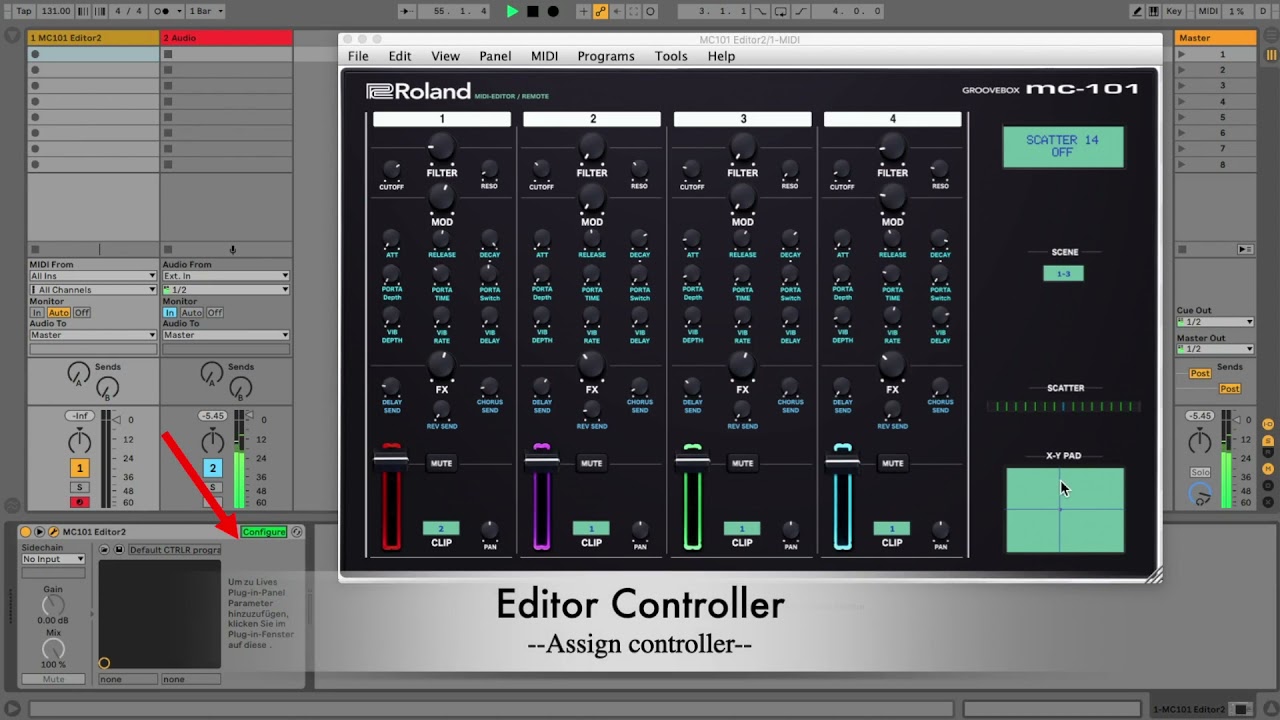Set track 1 monitor to Off
1280x720 pixels.
pyautogui.click(x=82, y=313)
